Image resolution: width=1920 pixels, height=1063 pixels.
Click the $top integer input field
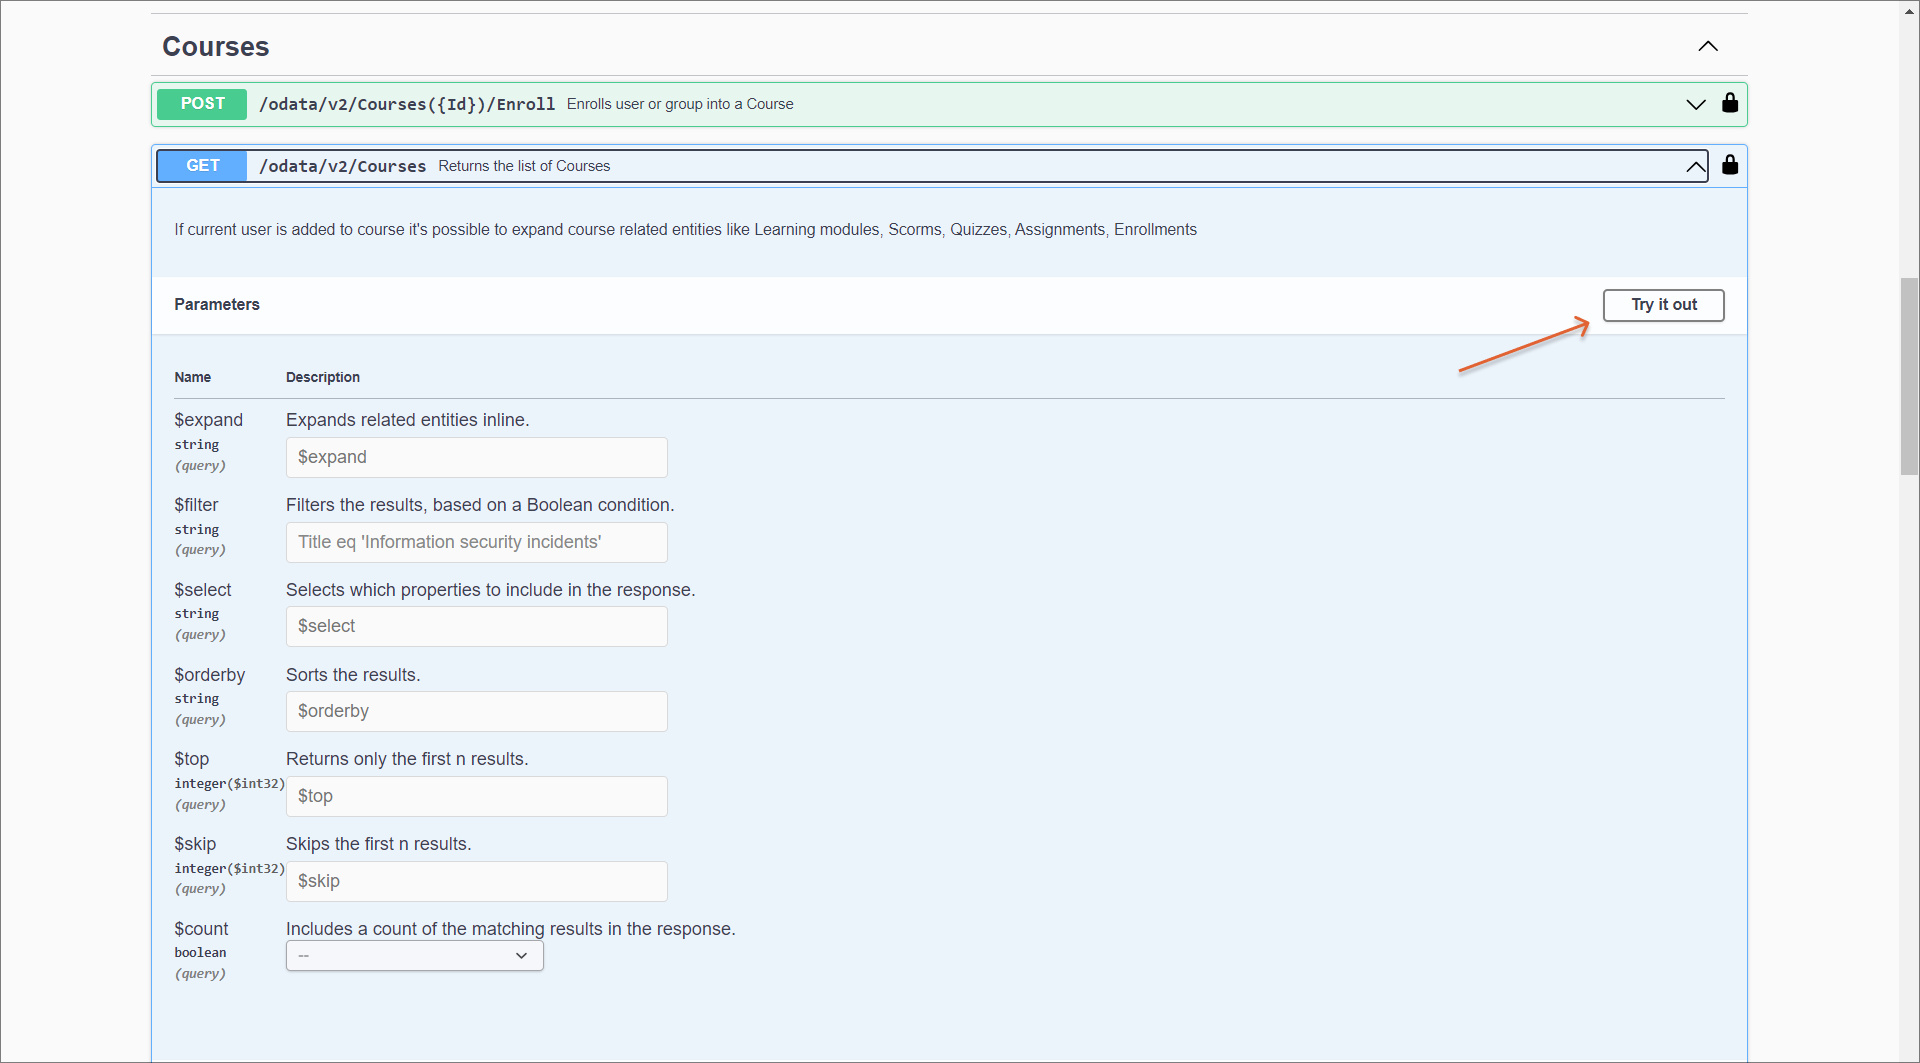click(476, 796)
